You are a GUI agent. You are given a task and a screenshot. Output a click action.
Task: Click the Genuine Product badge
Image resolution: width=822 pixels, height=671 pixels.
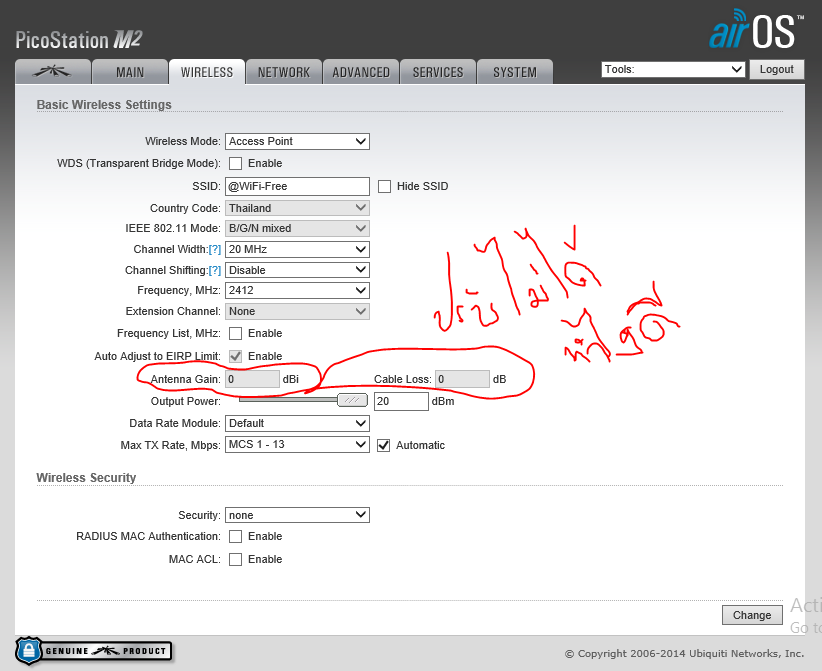[x=94, y=651]
